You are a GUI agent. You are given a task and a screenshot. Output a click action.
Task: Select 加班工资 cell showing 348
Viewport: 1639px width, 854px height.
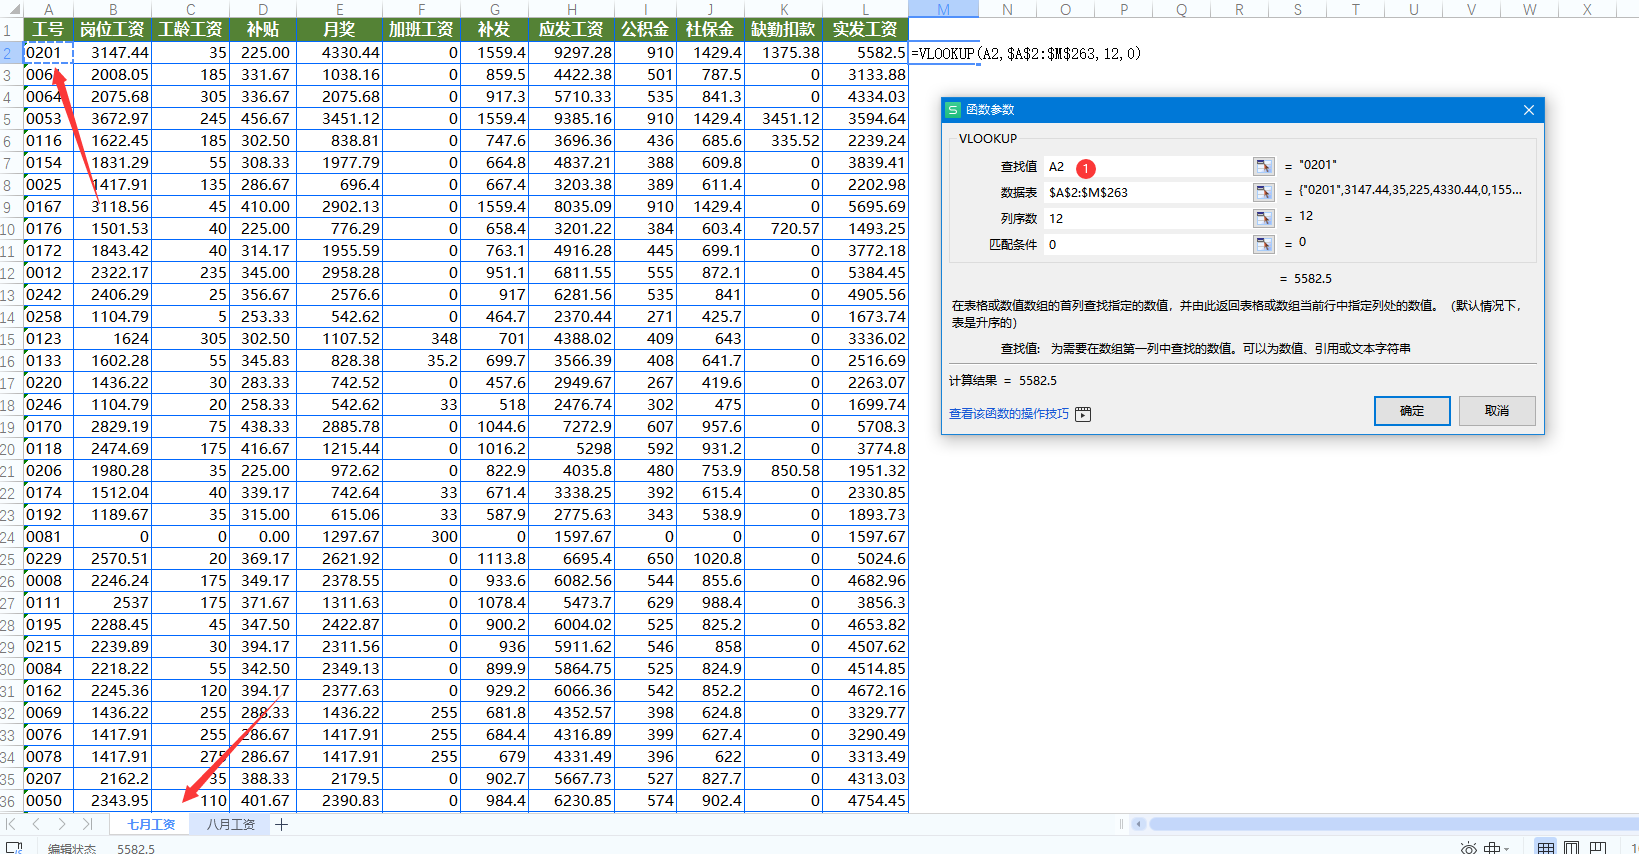(x=421, y=339)
